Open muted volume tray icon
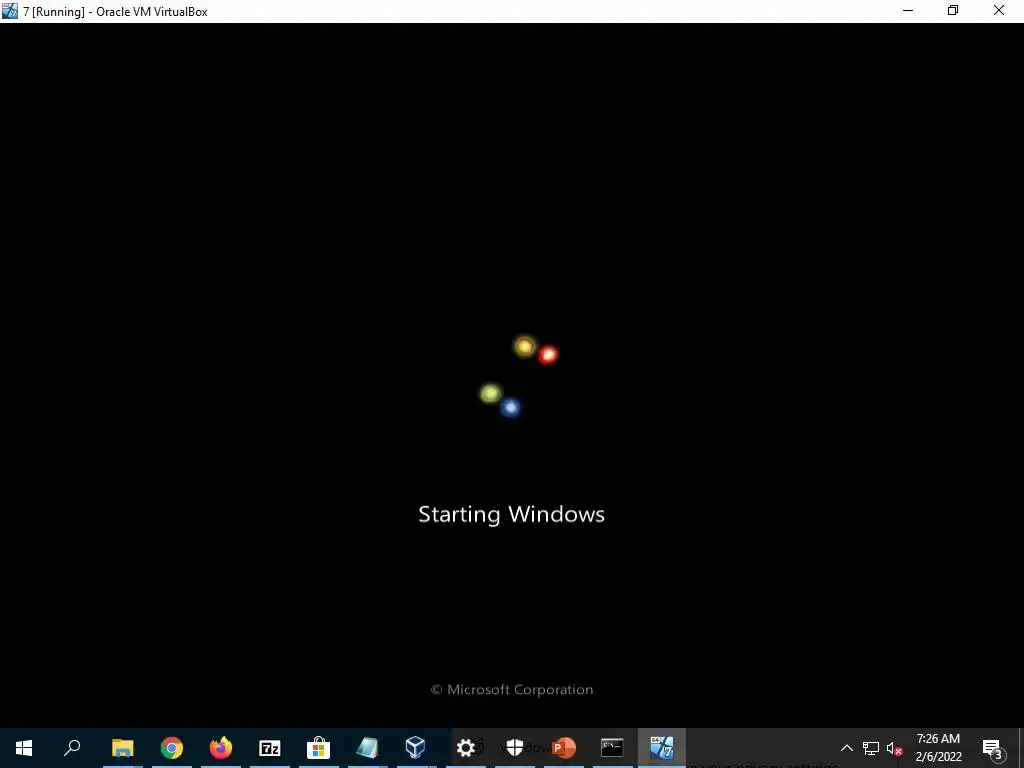The height and width of the screenshot is (768, 1024). point(894,748)
